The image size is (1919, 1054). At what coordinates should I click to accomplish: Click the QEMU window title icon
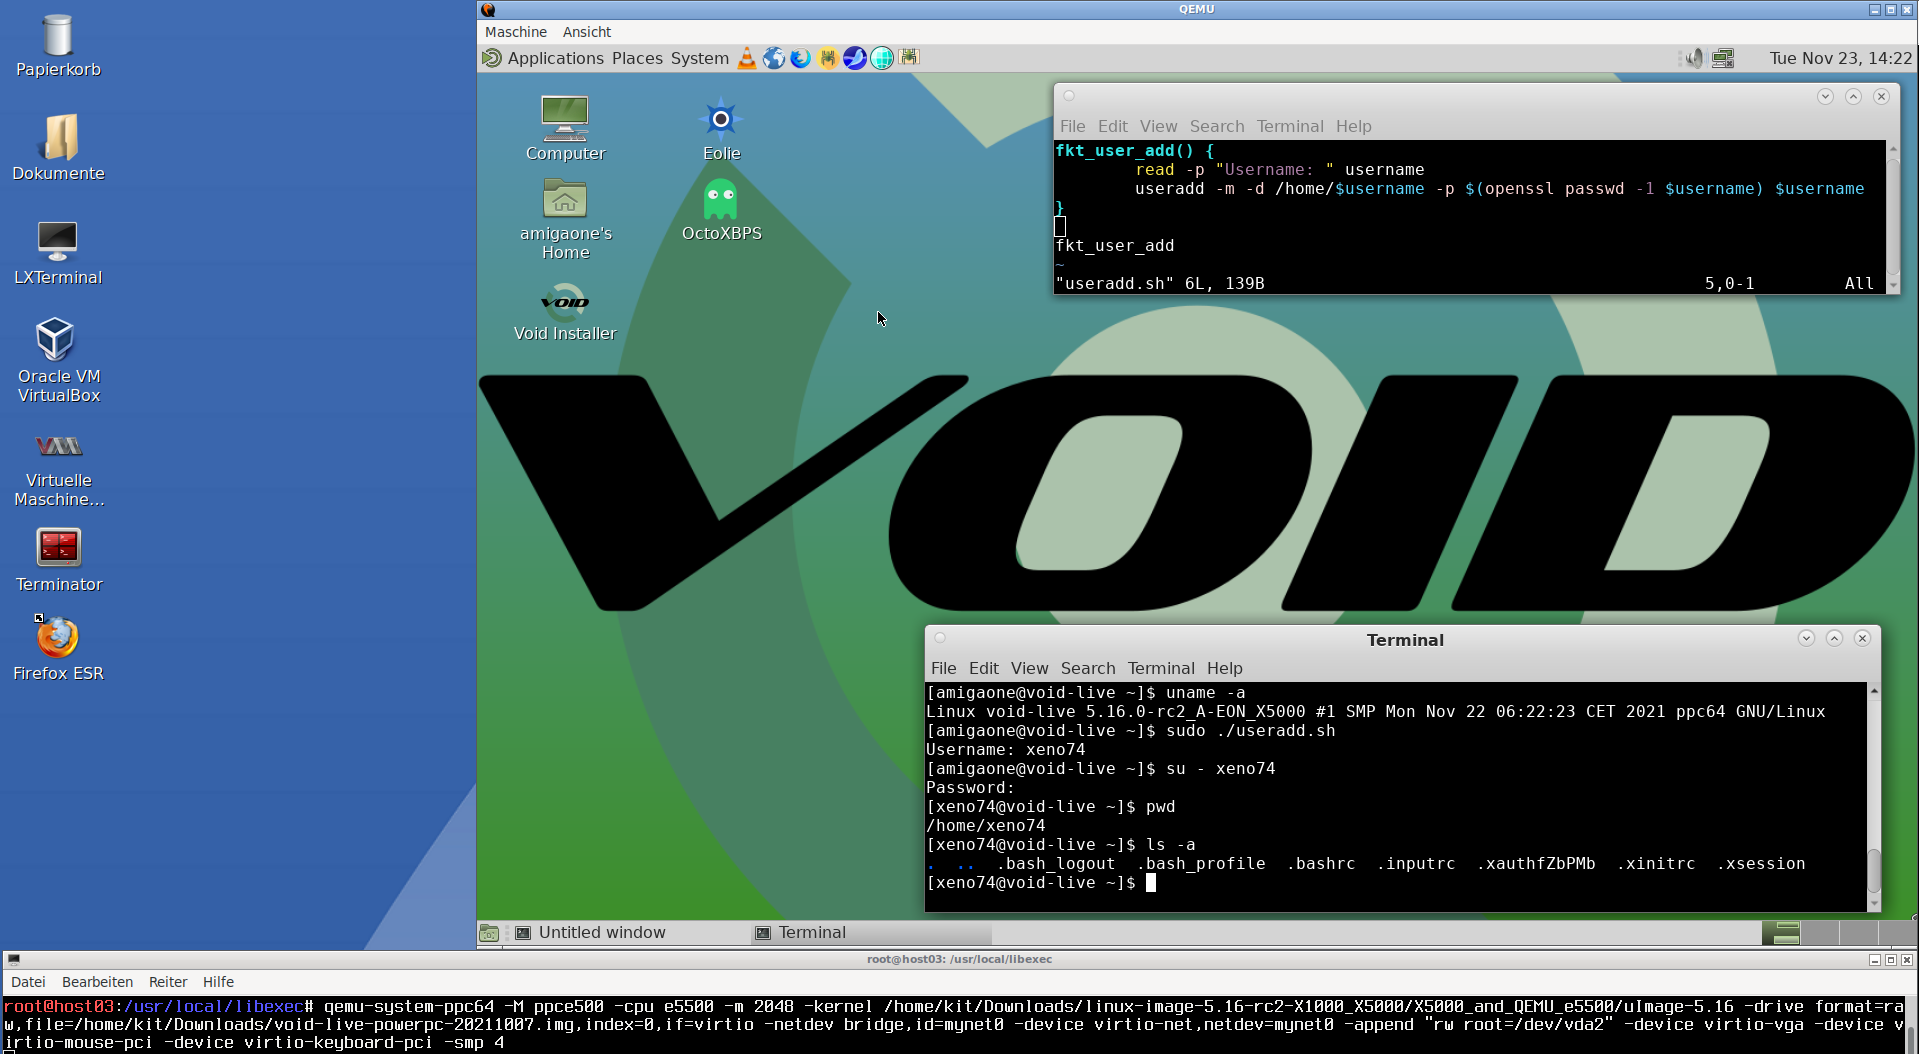488,9
